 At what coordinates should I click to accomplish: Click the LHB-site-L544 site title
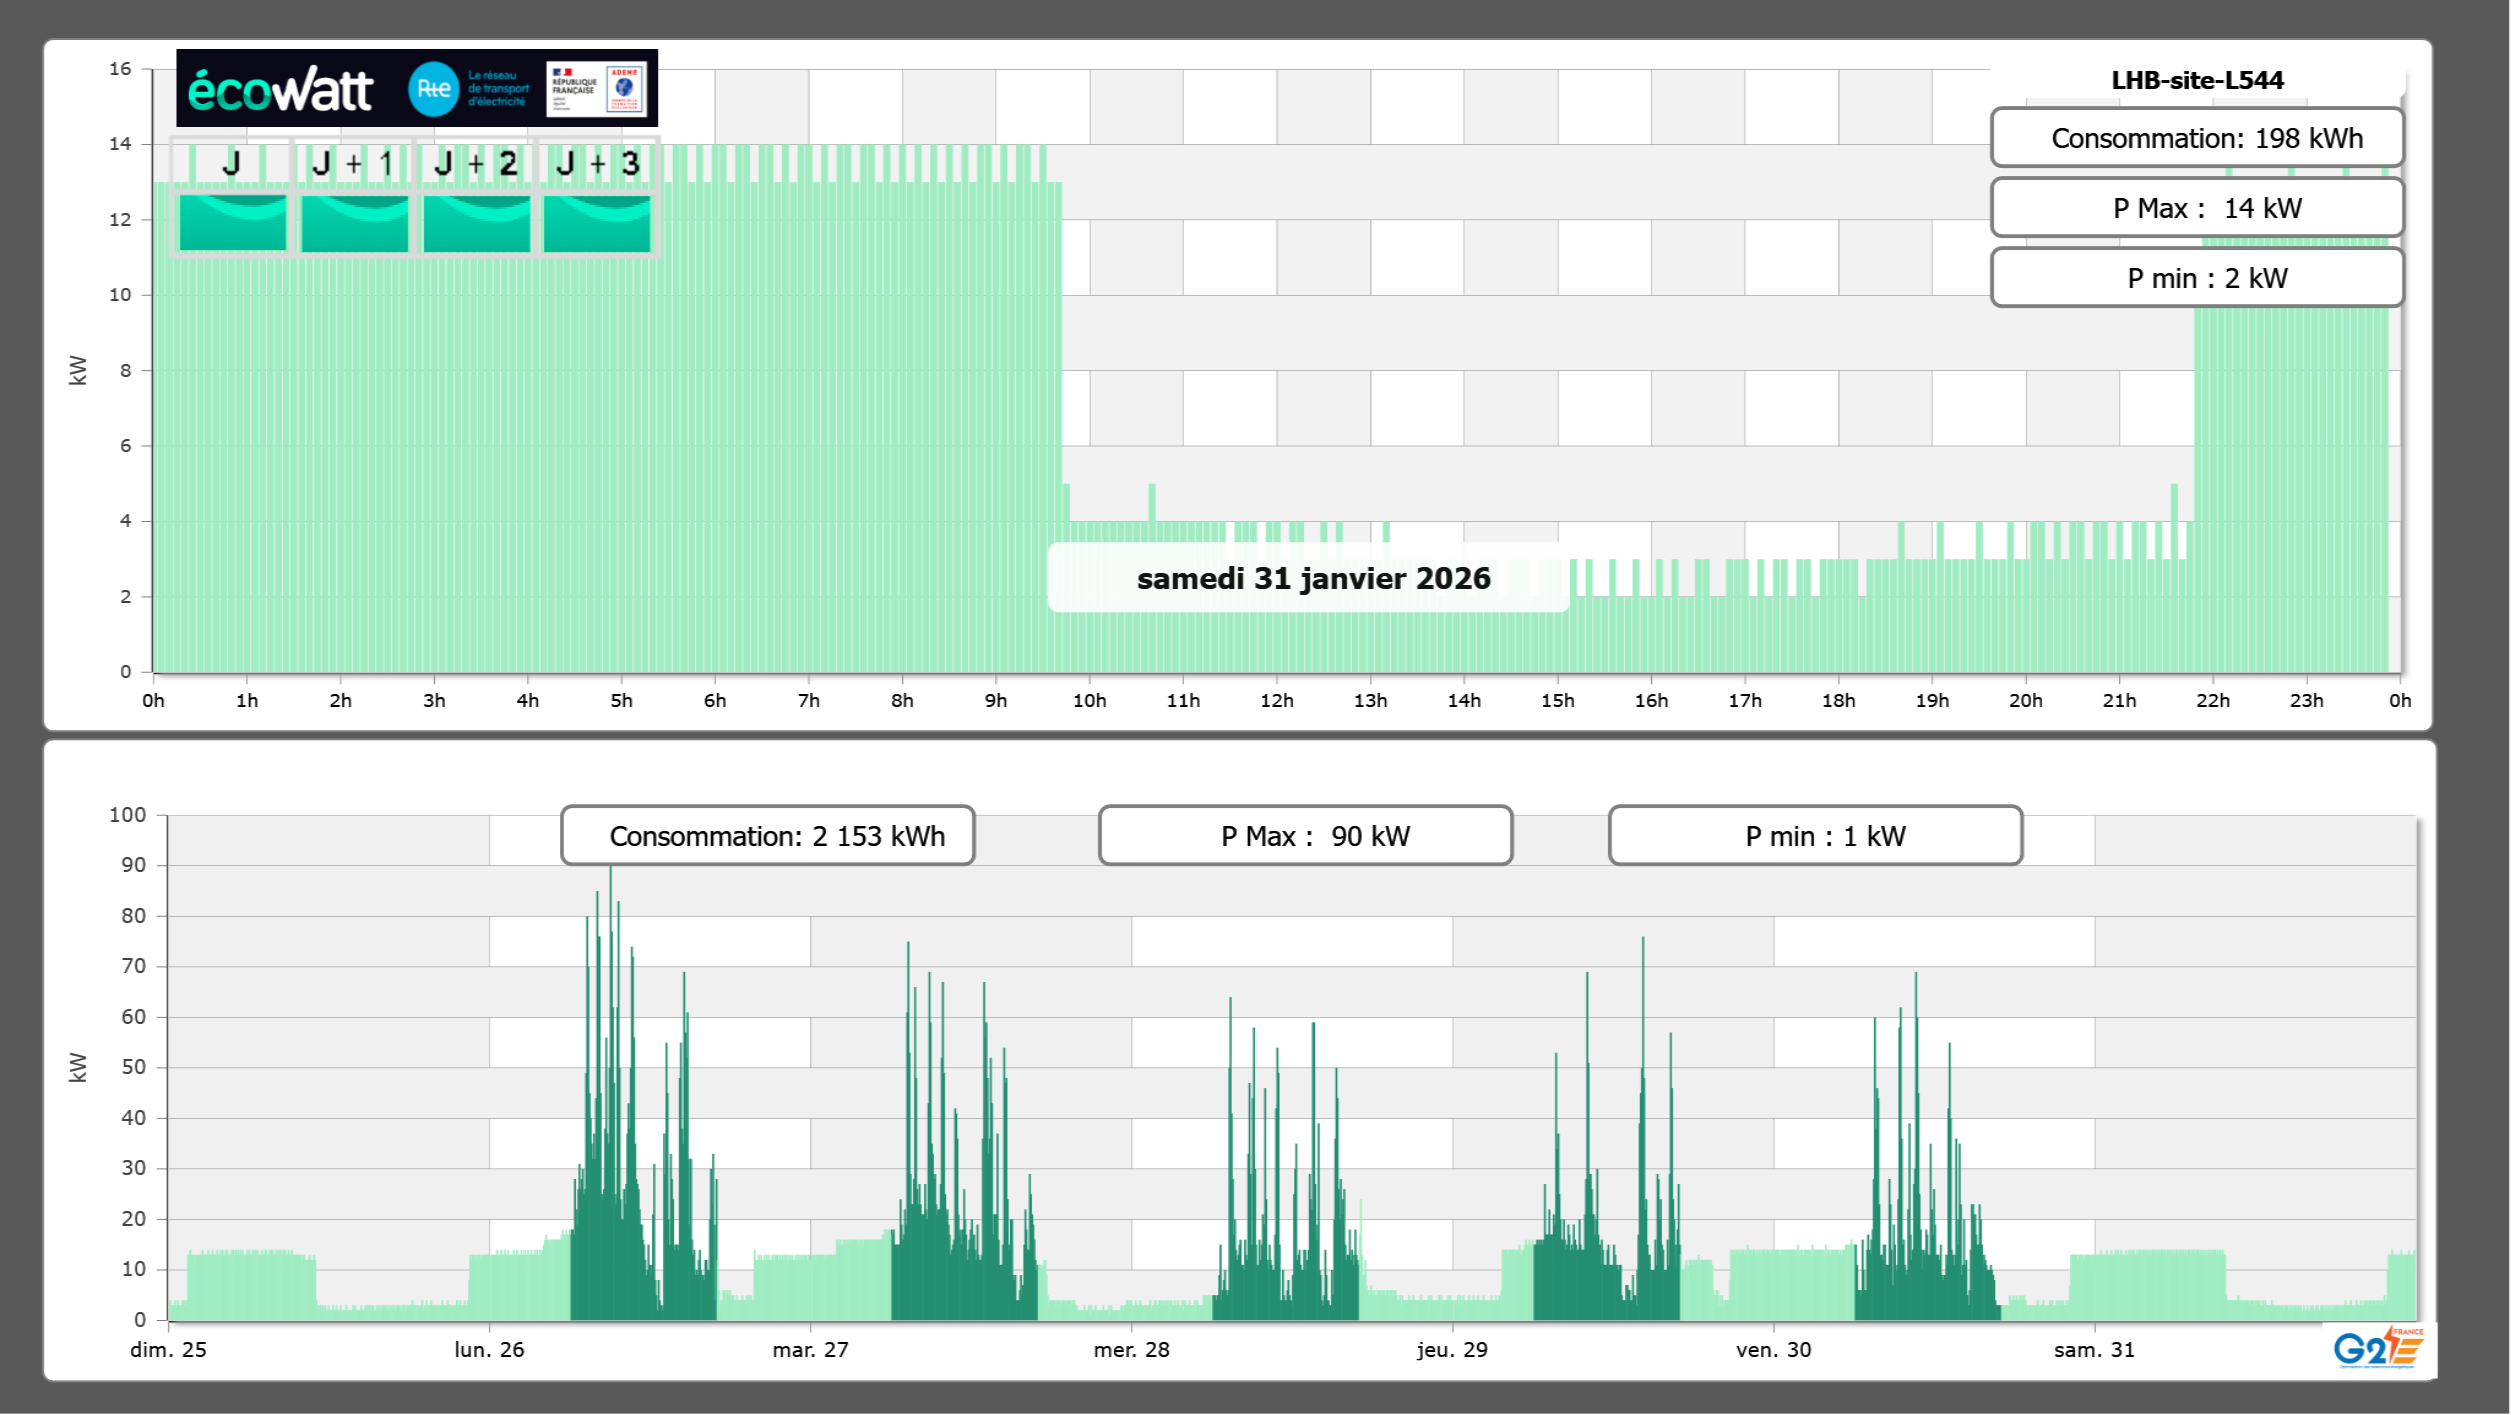2196,80
